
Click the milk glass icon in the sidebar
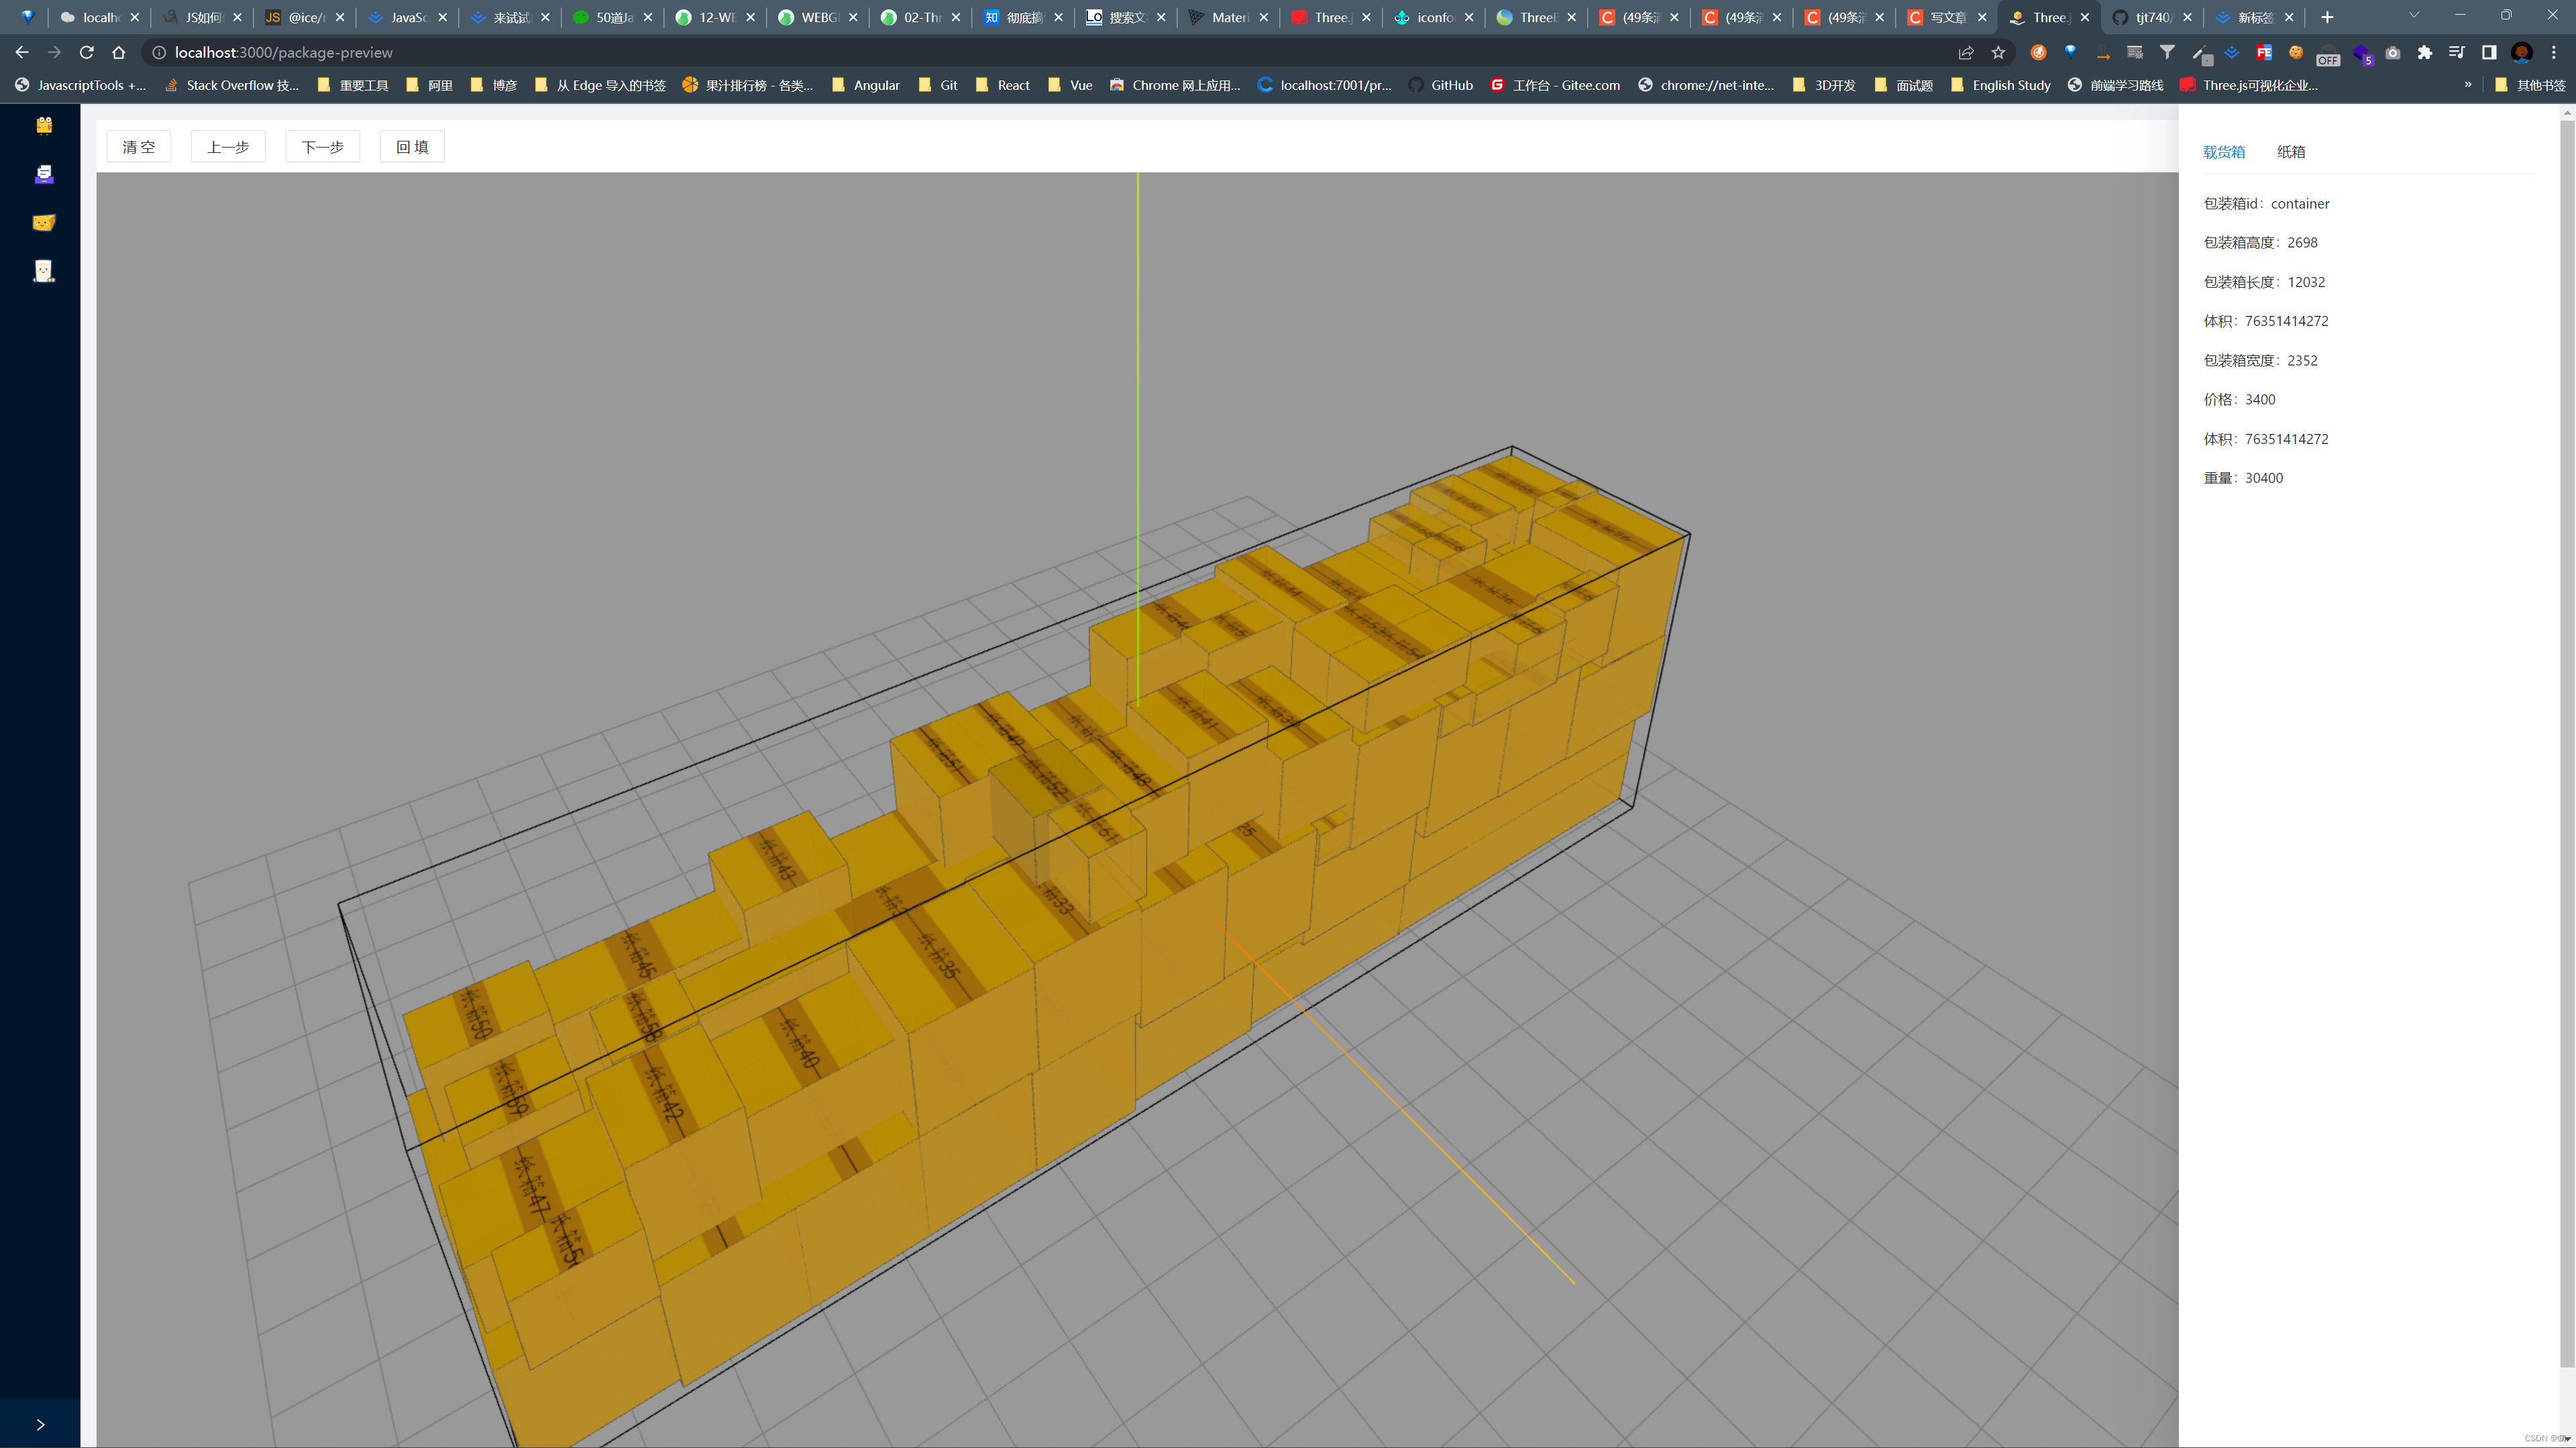(x=44, y=271)
